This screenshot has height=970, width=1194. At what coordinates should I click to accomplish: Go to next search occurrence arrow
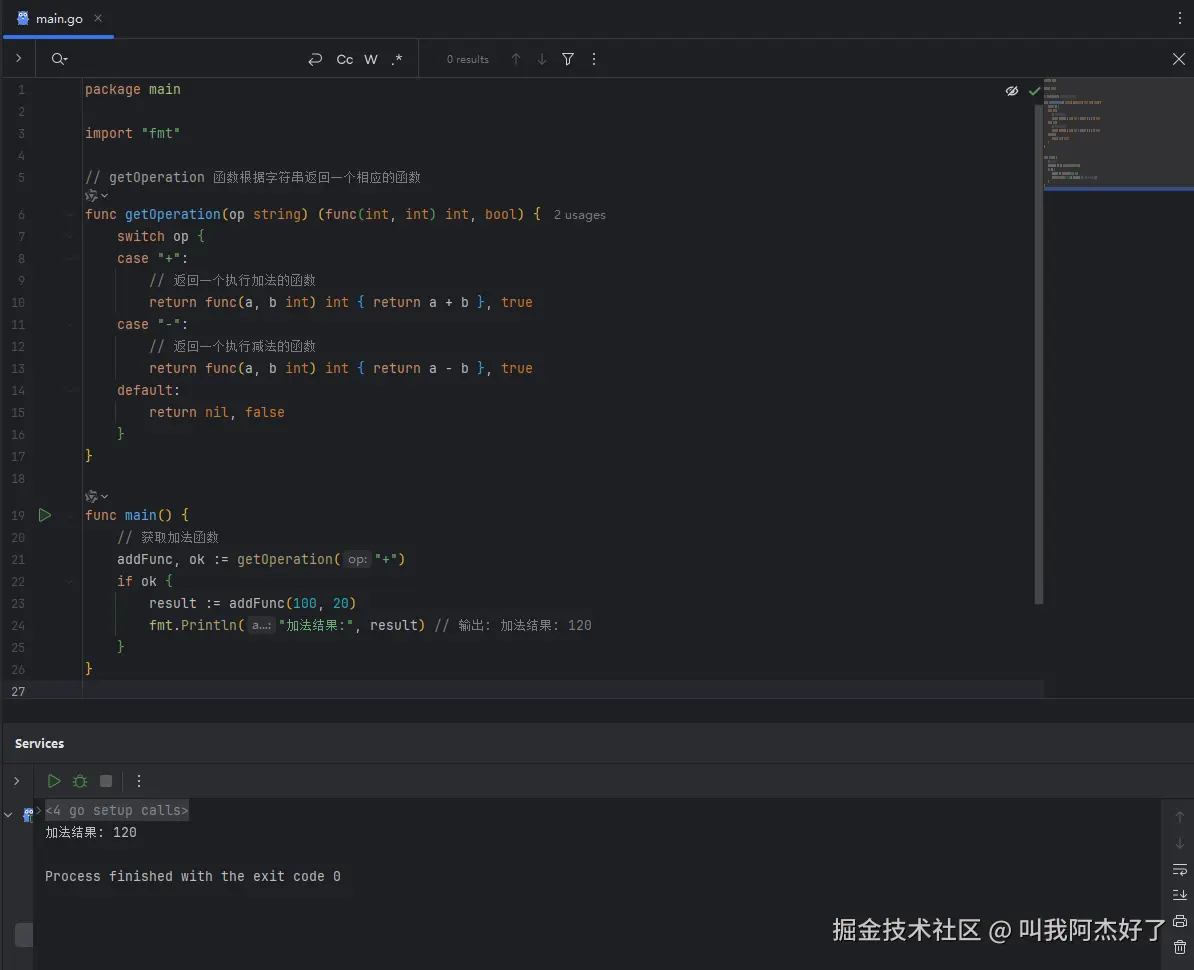541,59
